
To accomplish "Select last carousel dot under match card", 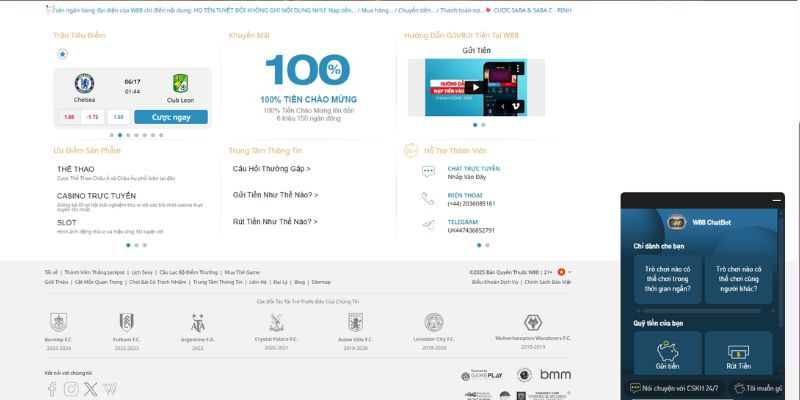I will pos(161,135).
